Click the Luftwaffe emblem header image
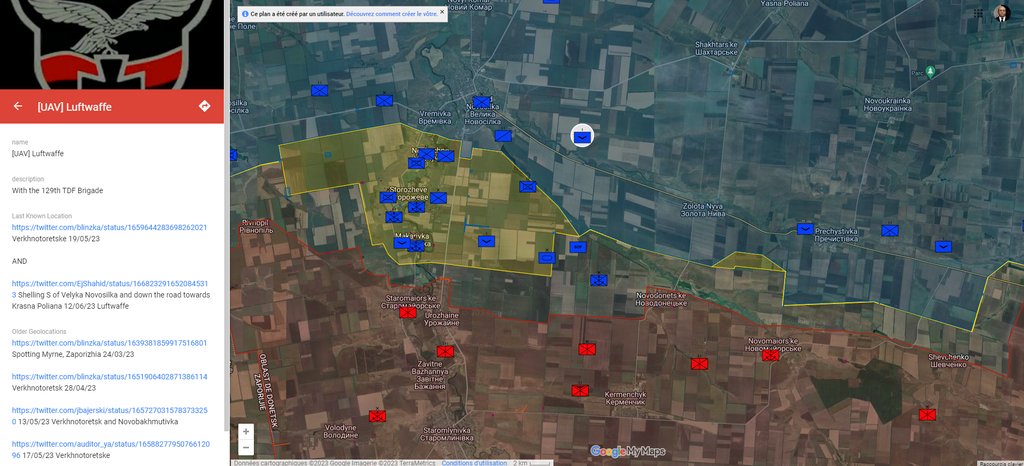 [x=112, y=44]
